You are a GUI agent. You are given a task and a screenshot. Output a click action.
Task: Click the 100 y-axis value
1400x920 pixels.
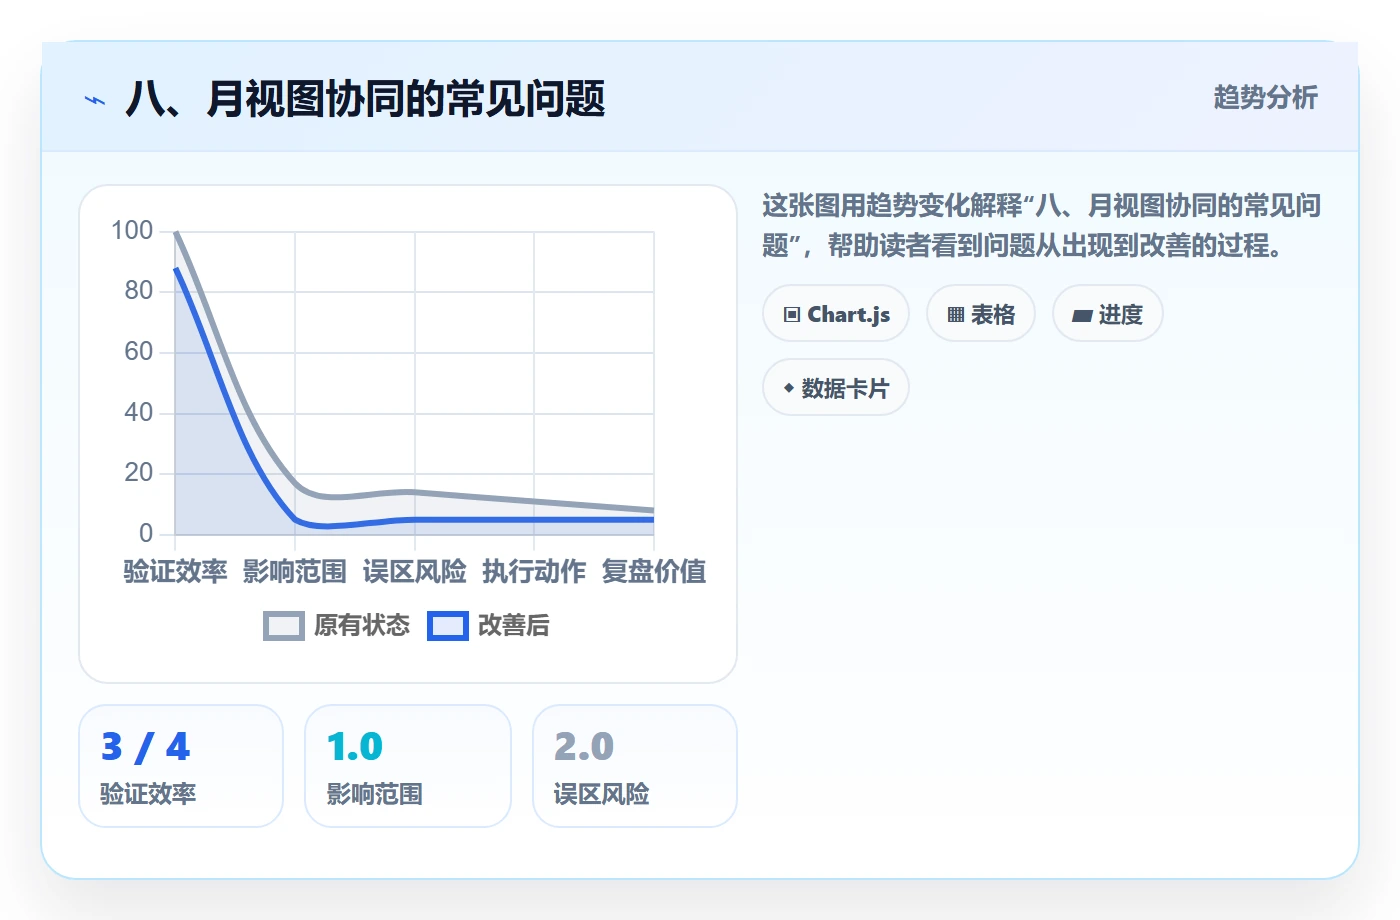coord(132,231)
